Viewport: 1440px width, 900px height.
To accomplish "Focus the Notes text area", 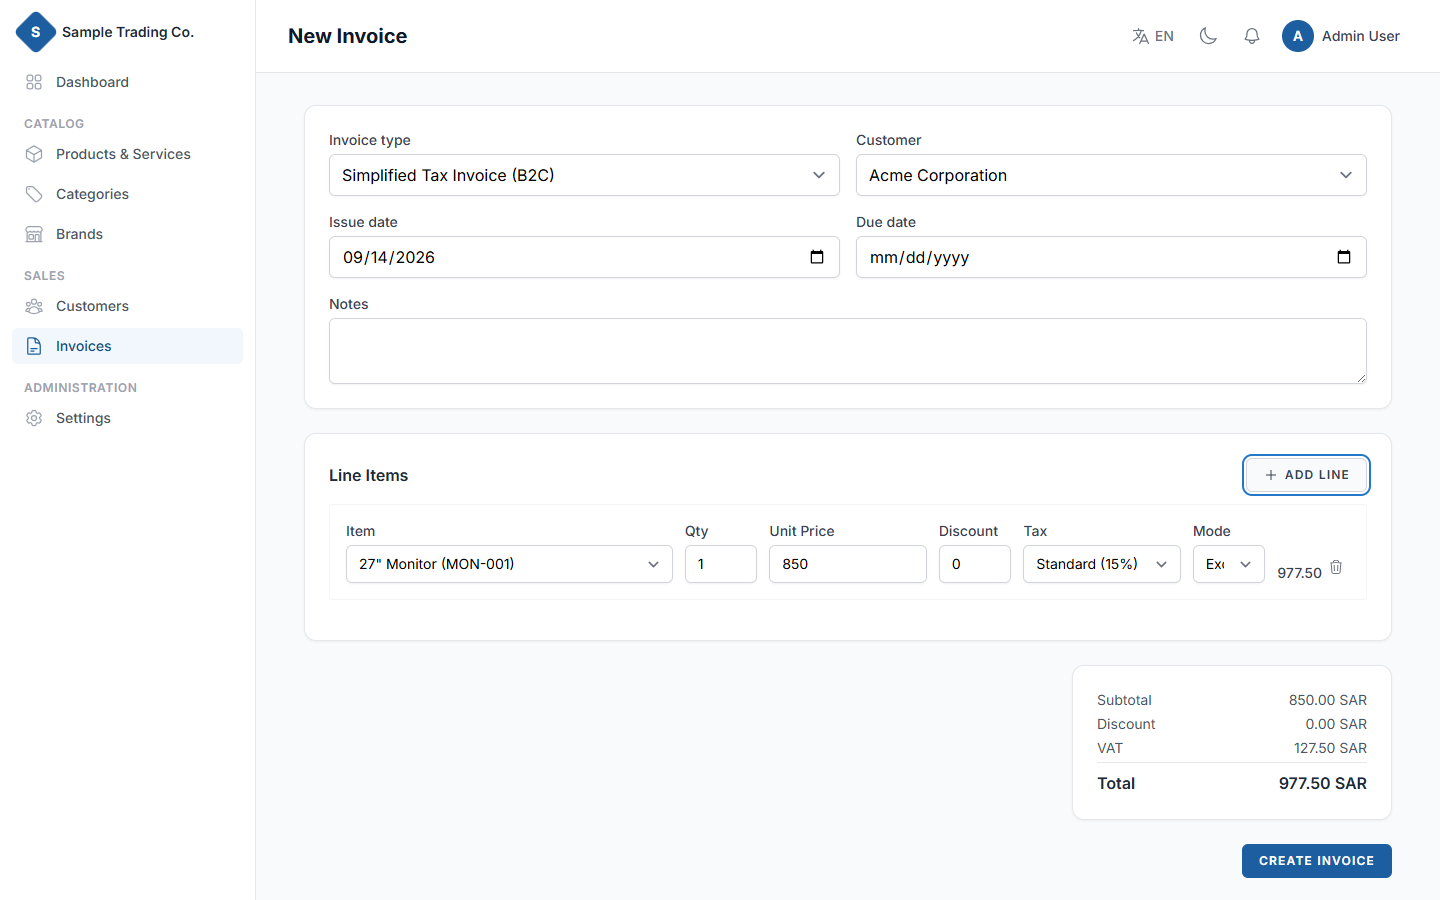I will tap(848, 351).
